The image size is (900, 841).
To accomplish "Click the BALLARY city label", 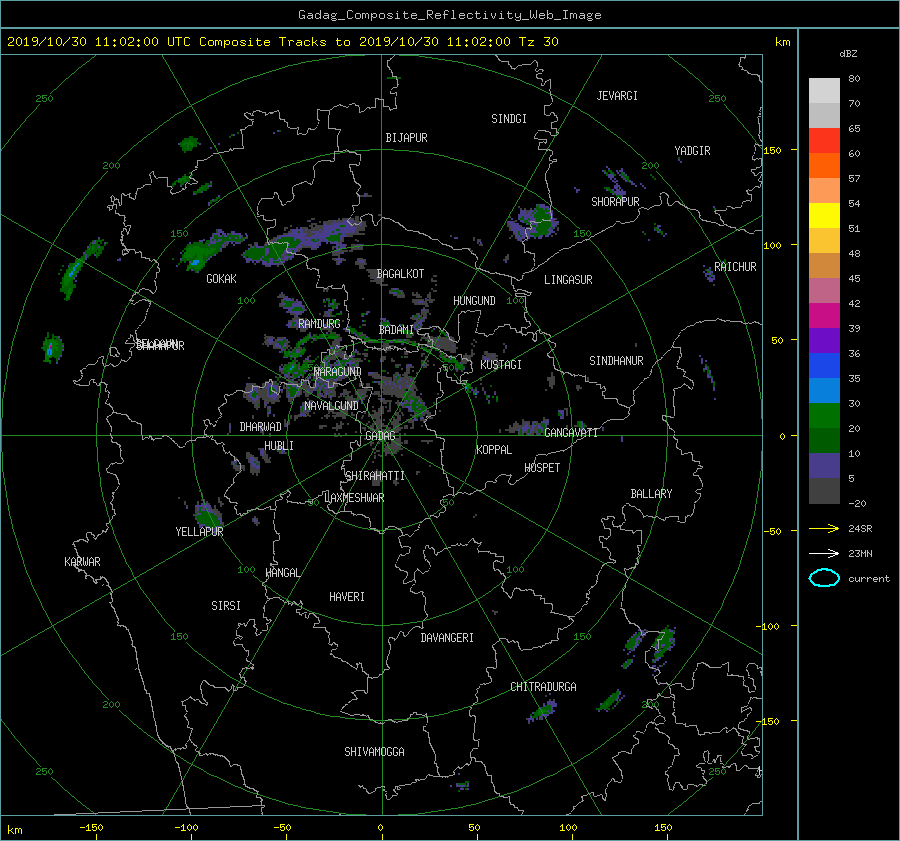I will [x=651, y=494].
